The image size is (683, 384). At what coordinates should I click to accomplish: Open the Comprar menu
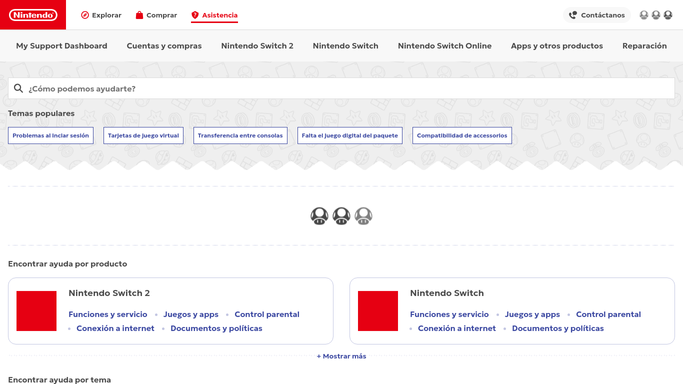point(156,15)
